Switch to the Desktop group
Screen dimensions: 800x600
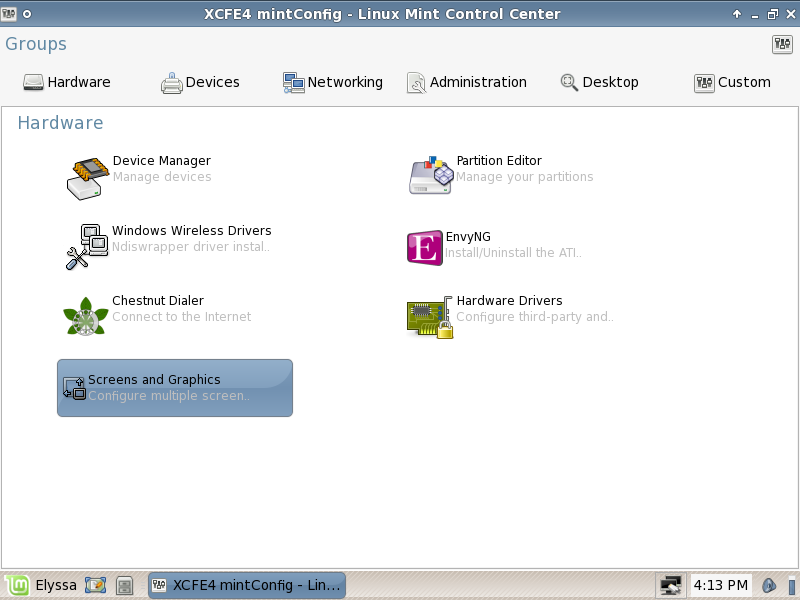coord(599,83)
